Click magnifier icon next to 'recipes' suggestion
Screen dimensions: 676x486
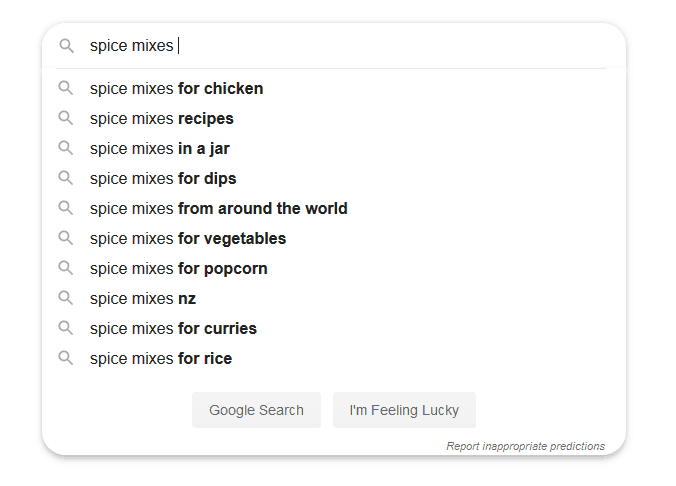(x=66, y=118)
